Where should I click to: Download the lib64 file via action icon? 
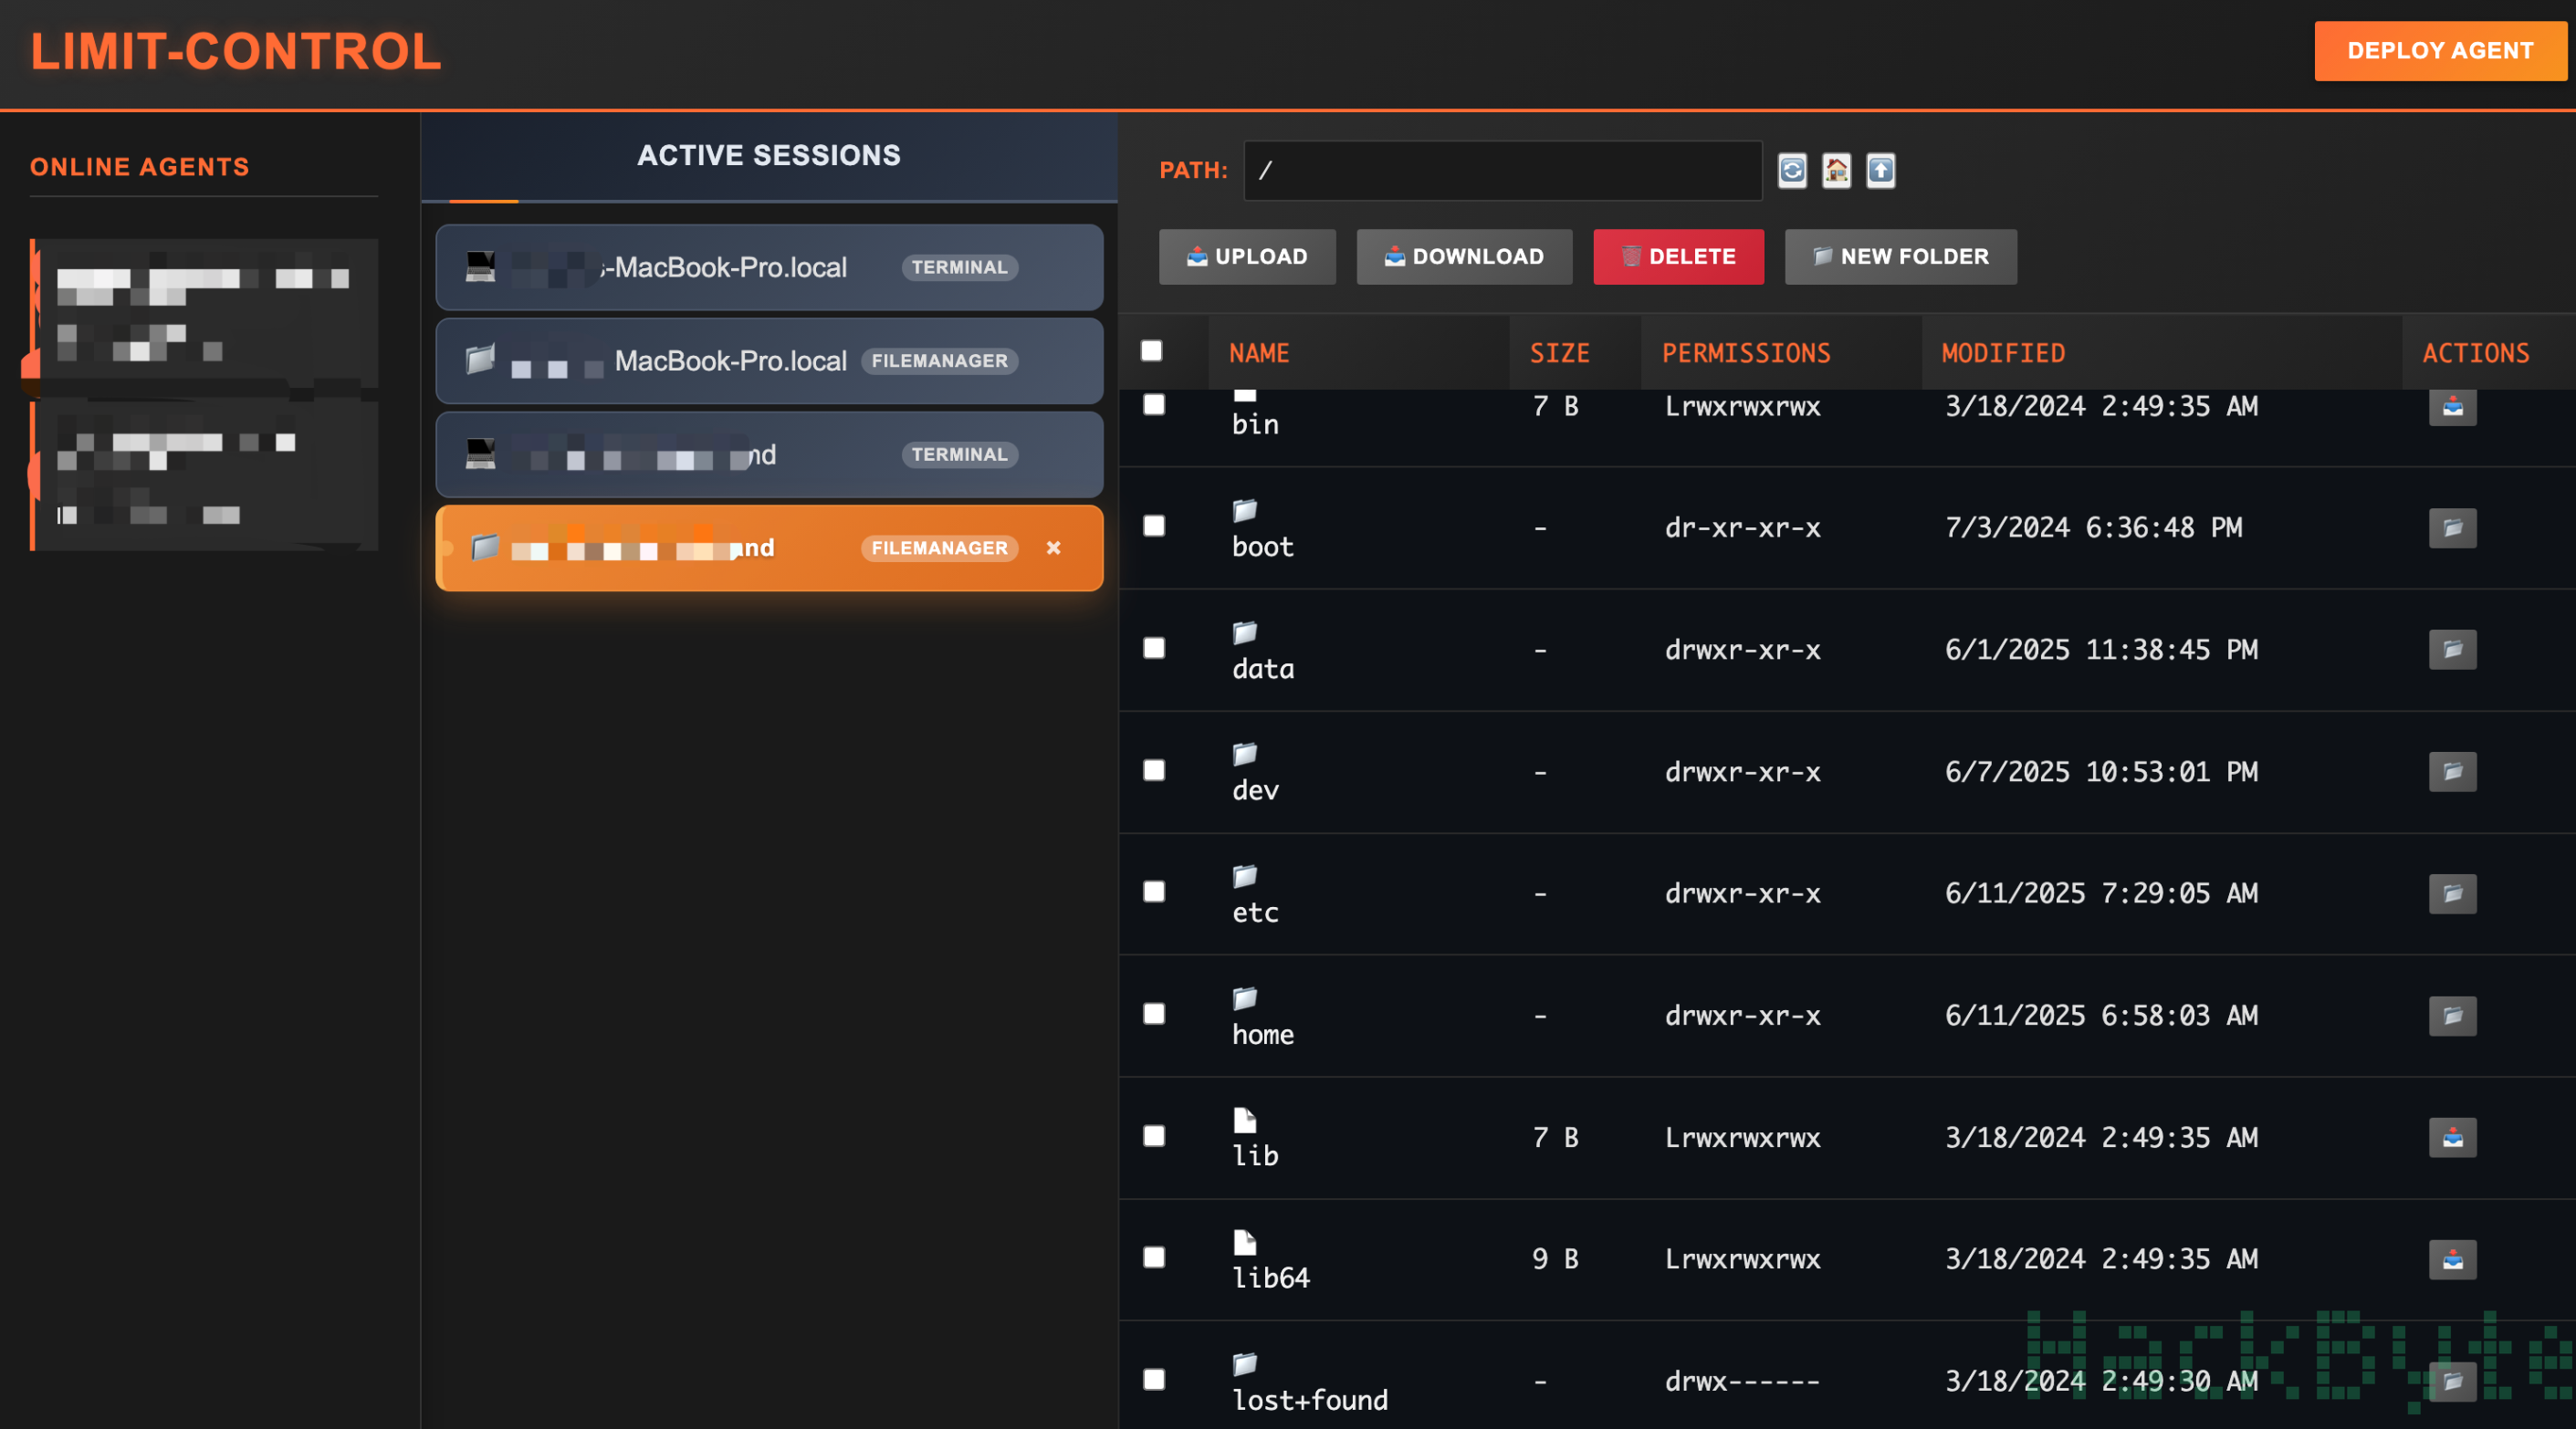coord(2452,1260)
